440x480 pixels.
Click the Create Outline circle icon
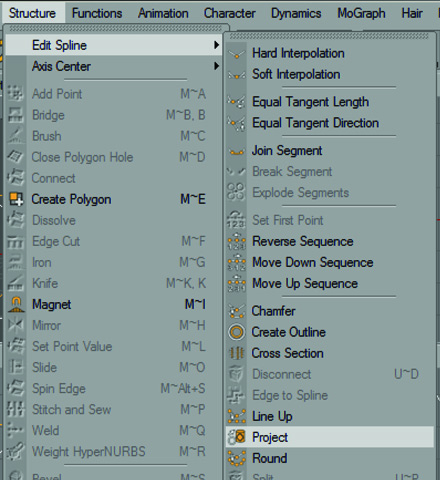click(x=237, y=332)
